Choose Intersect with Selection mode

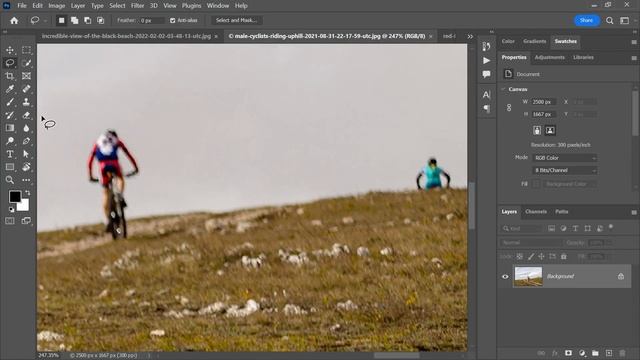[x=100, y=20]
